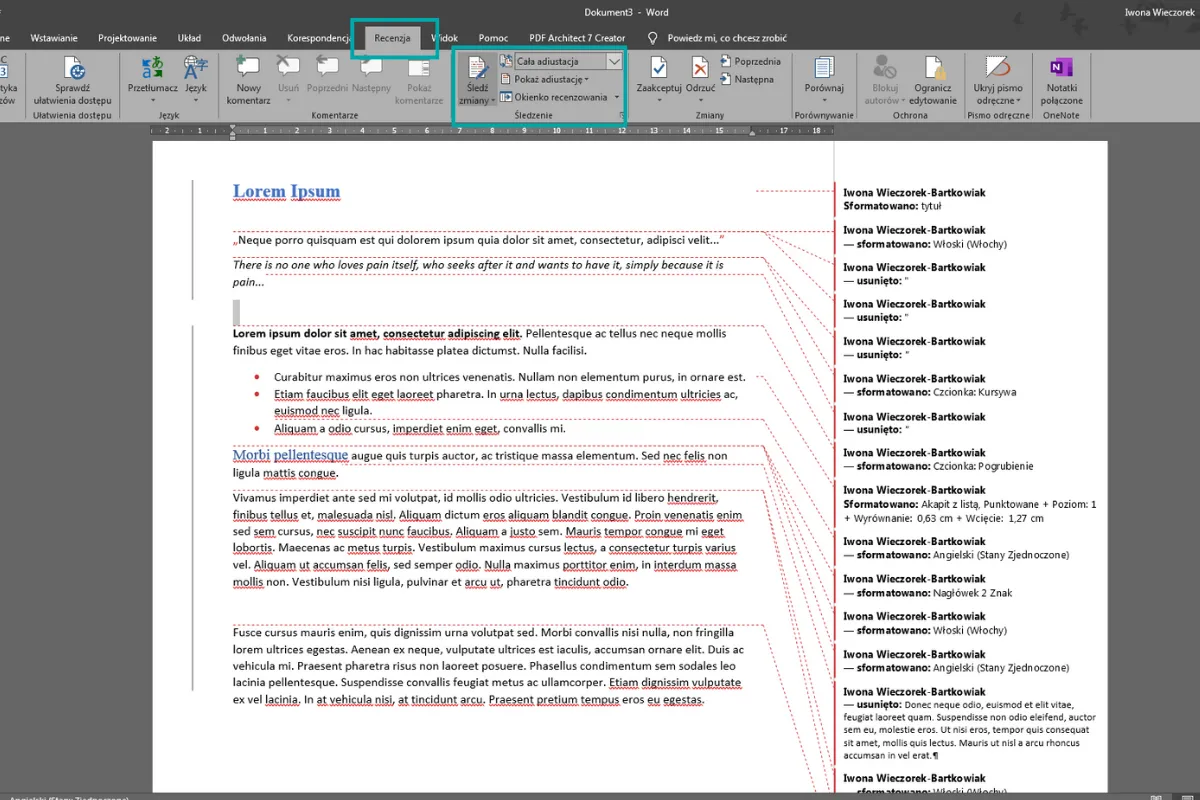Open the Cała adiustacja dropdown
Image resolution: width=1200 pixels, height=800 pixels.
coord(614,61)
